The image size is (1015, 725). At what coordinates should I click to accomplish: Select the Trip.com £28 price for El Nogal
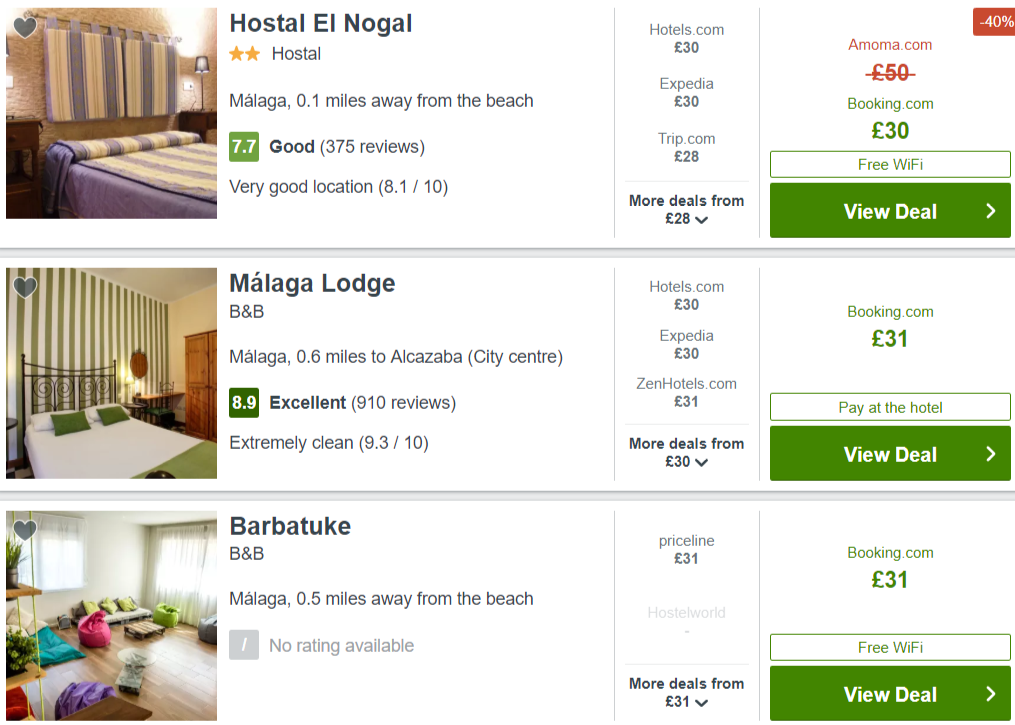point(686,148)
